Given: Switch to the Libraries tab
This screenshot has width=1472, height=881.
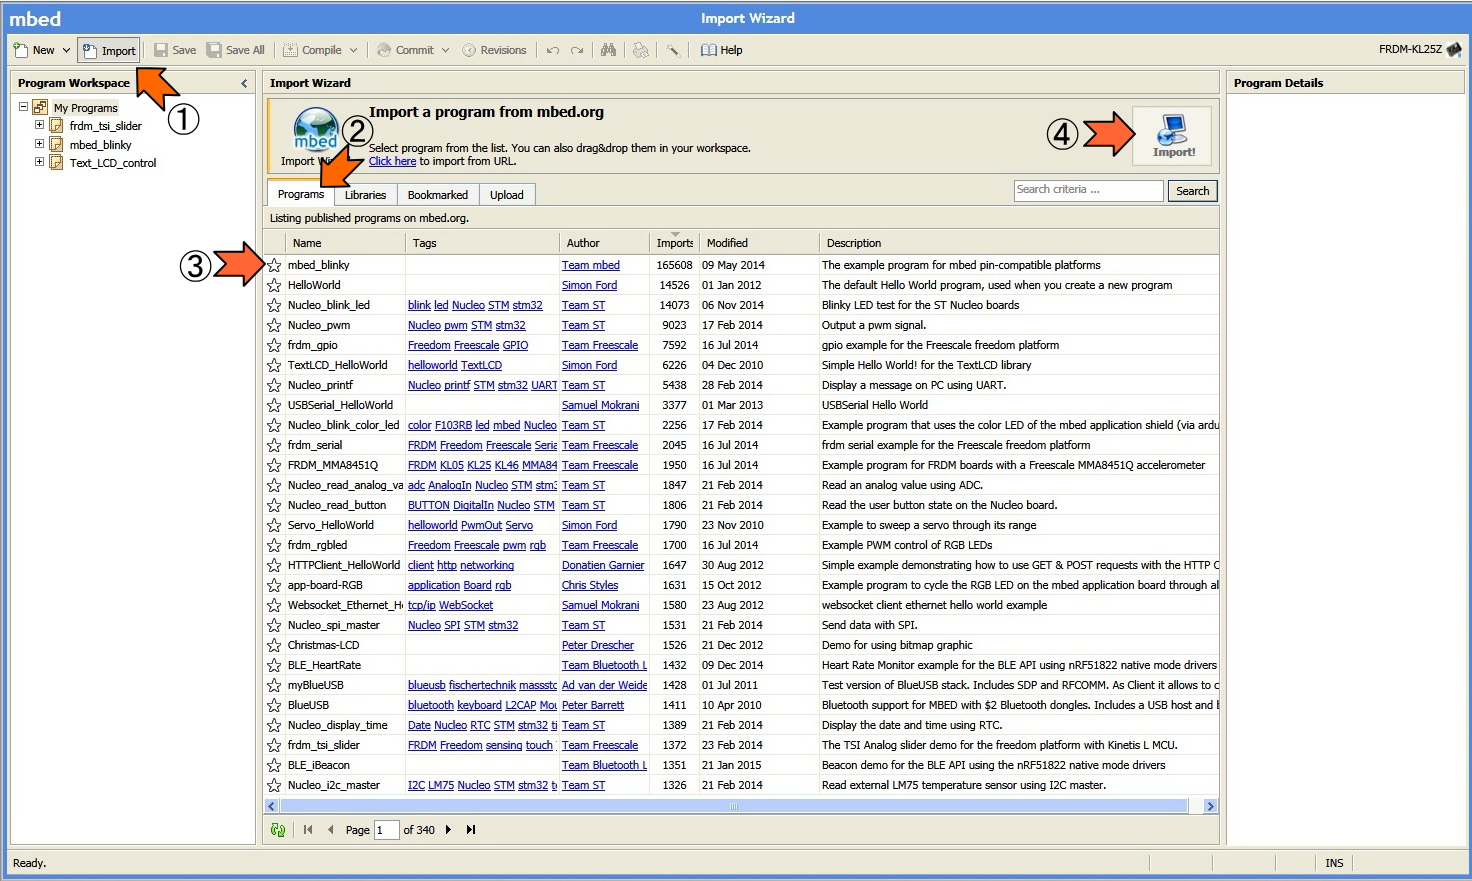Looking at the screenshot, I should tap(365, 195).
